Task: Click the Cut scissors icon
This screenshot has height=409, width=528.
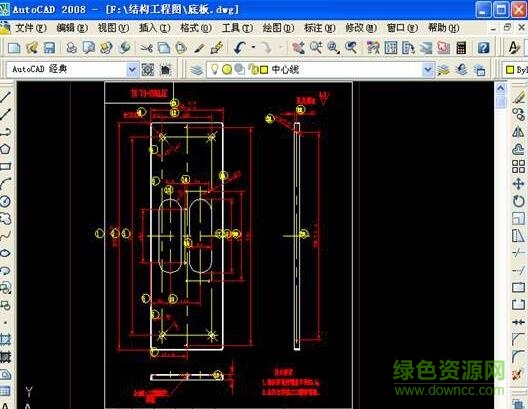Action: pyautogui.click(x=146, y=48)
